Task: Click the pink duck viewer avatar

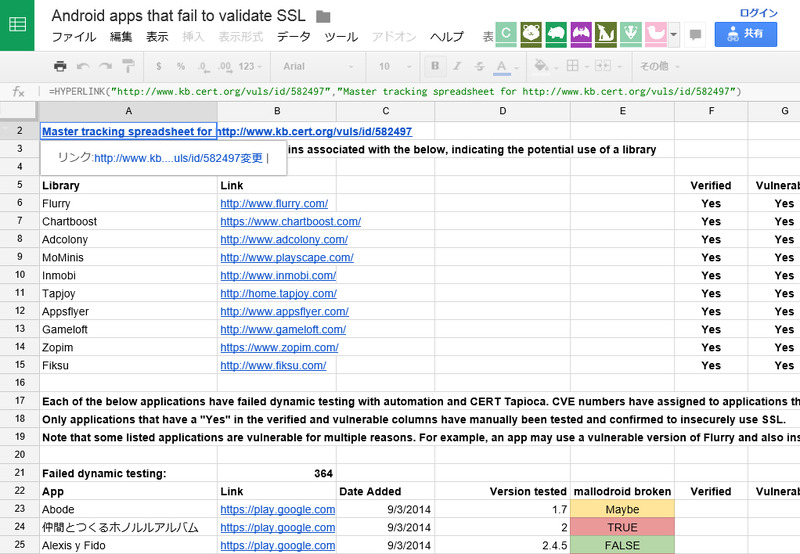Action: (x=655, y=34)
